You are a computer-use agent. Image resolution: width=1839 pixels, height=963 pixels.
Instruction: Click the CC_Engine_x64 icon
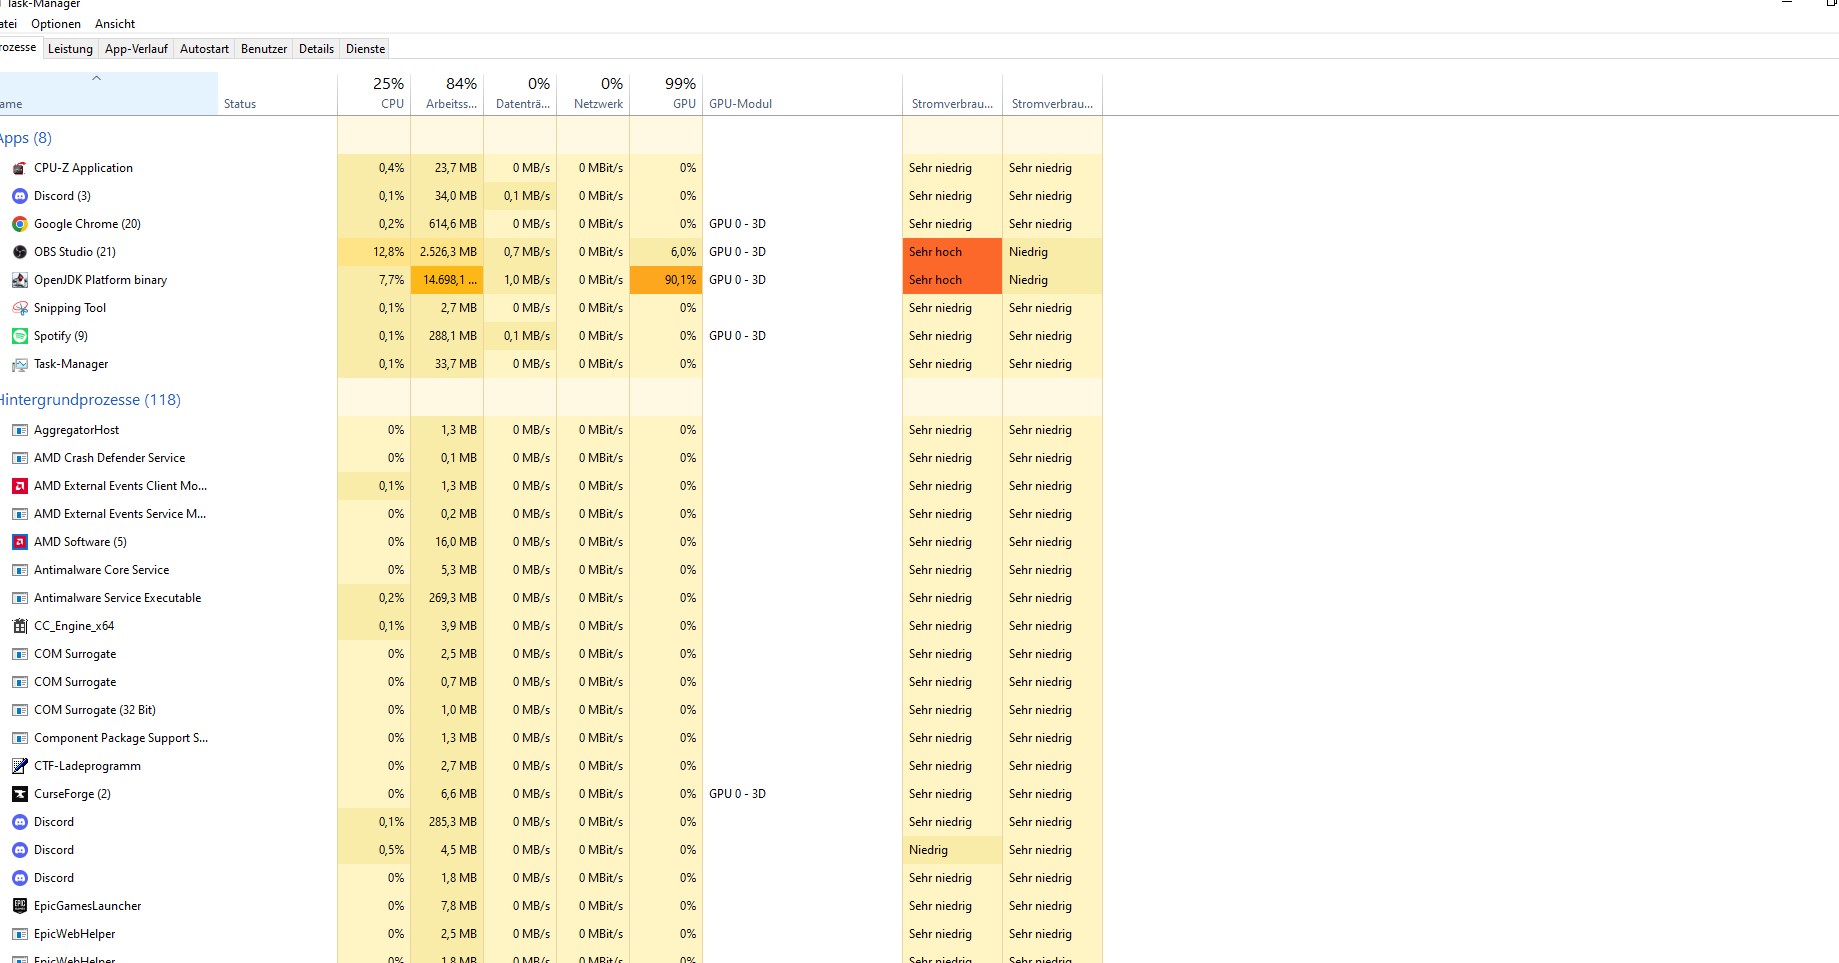click(x=20, y=626)
